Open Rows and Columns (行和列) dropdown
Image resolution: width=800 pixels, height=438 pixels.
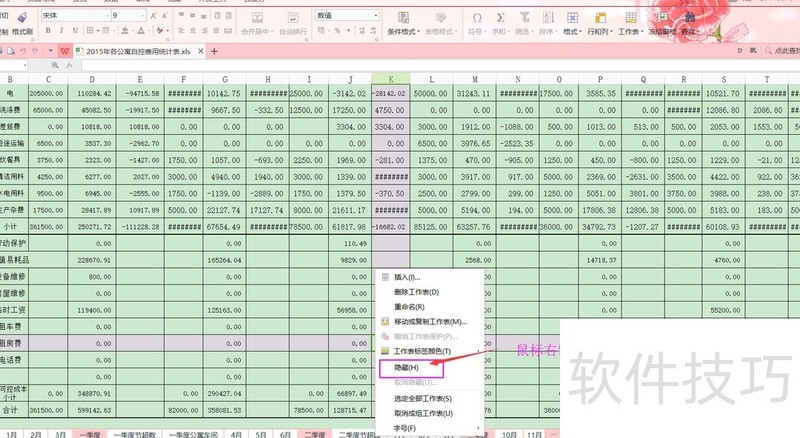pos(600,23)
